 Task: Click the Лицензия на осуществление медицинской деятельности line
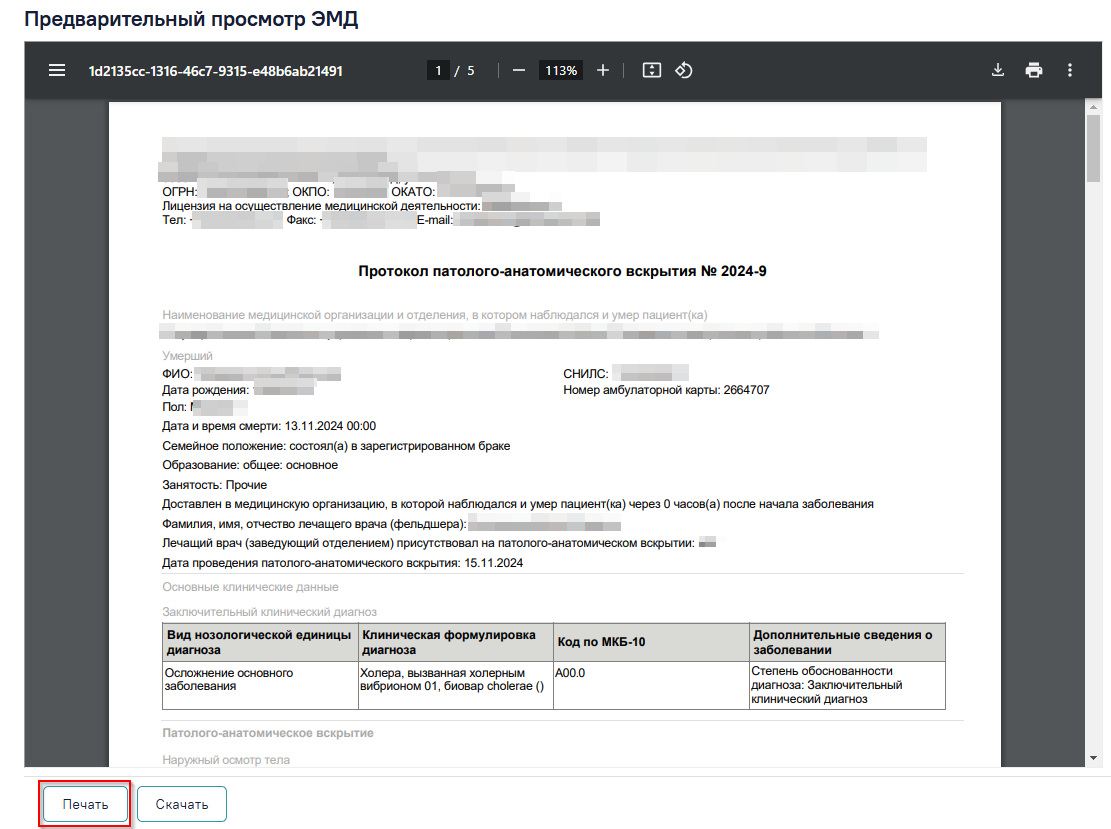pyautogui.click(x=362, y=205)
